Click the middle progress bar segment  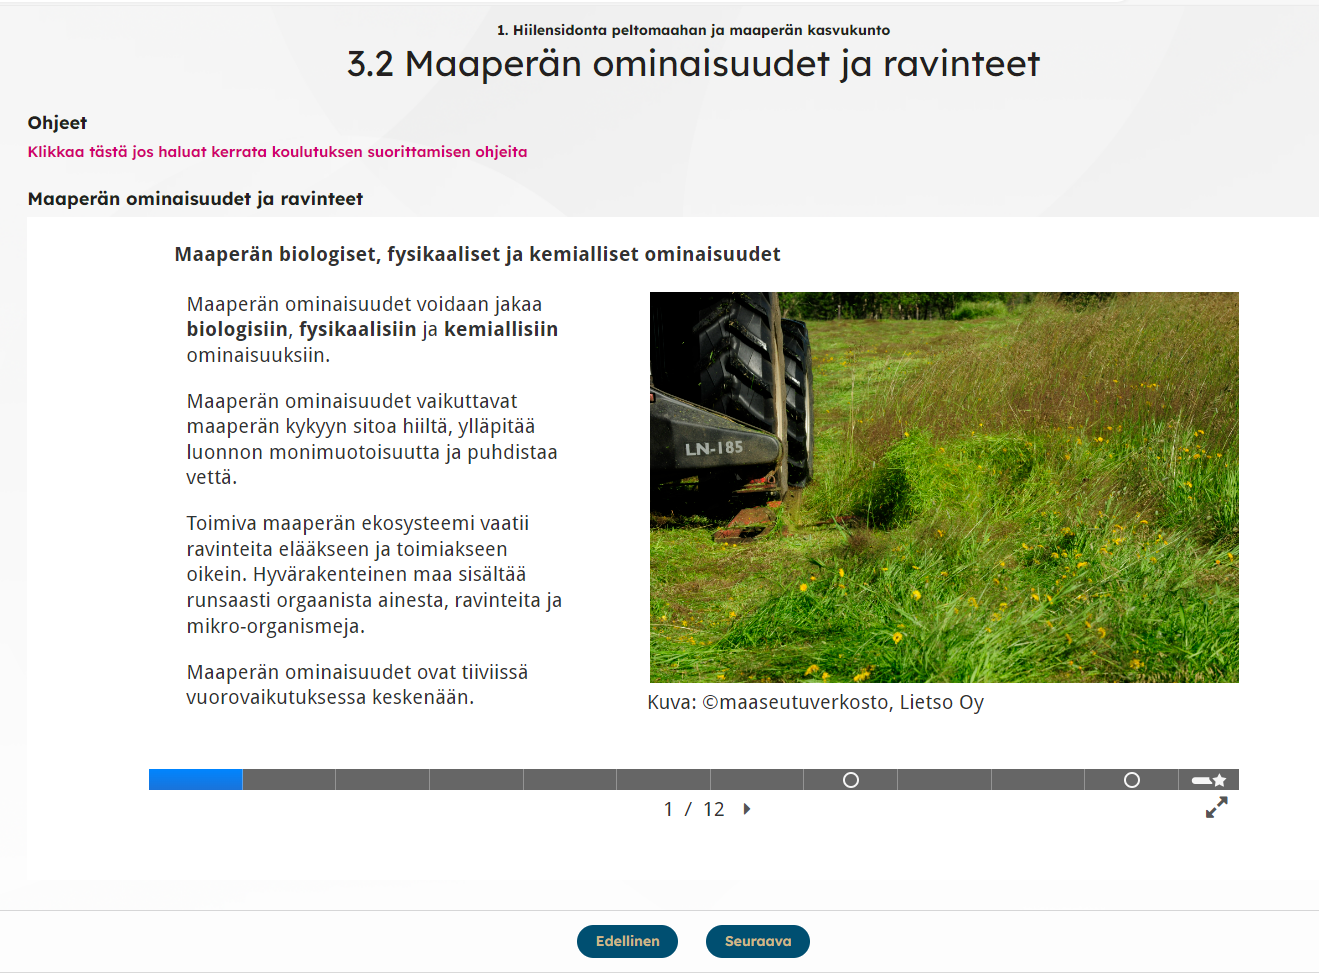(664, 778)
